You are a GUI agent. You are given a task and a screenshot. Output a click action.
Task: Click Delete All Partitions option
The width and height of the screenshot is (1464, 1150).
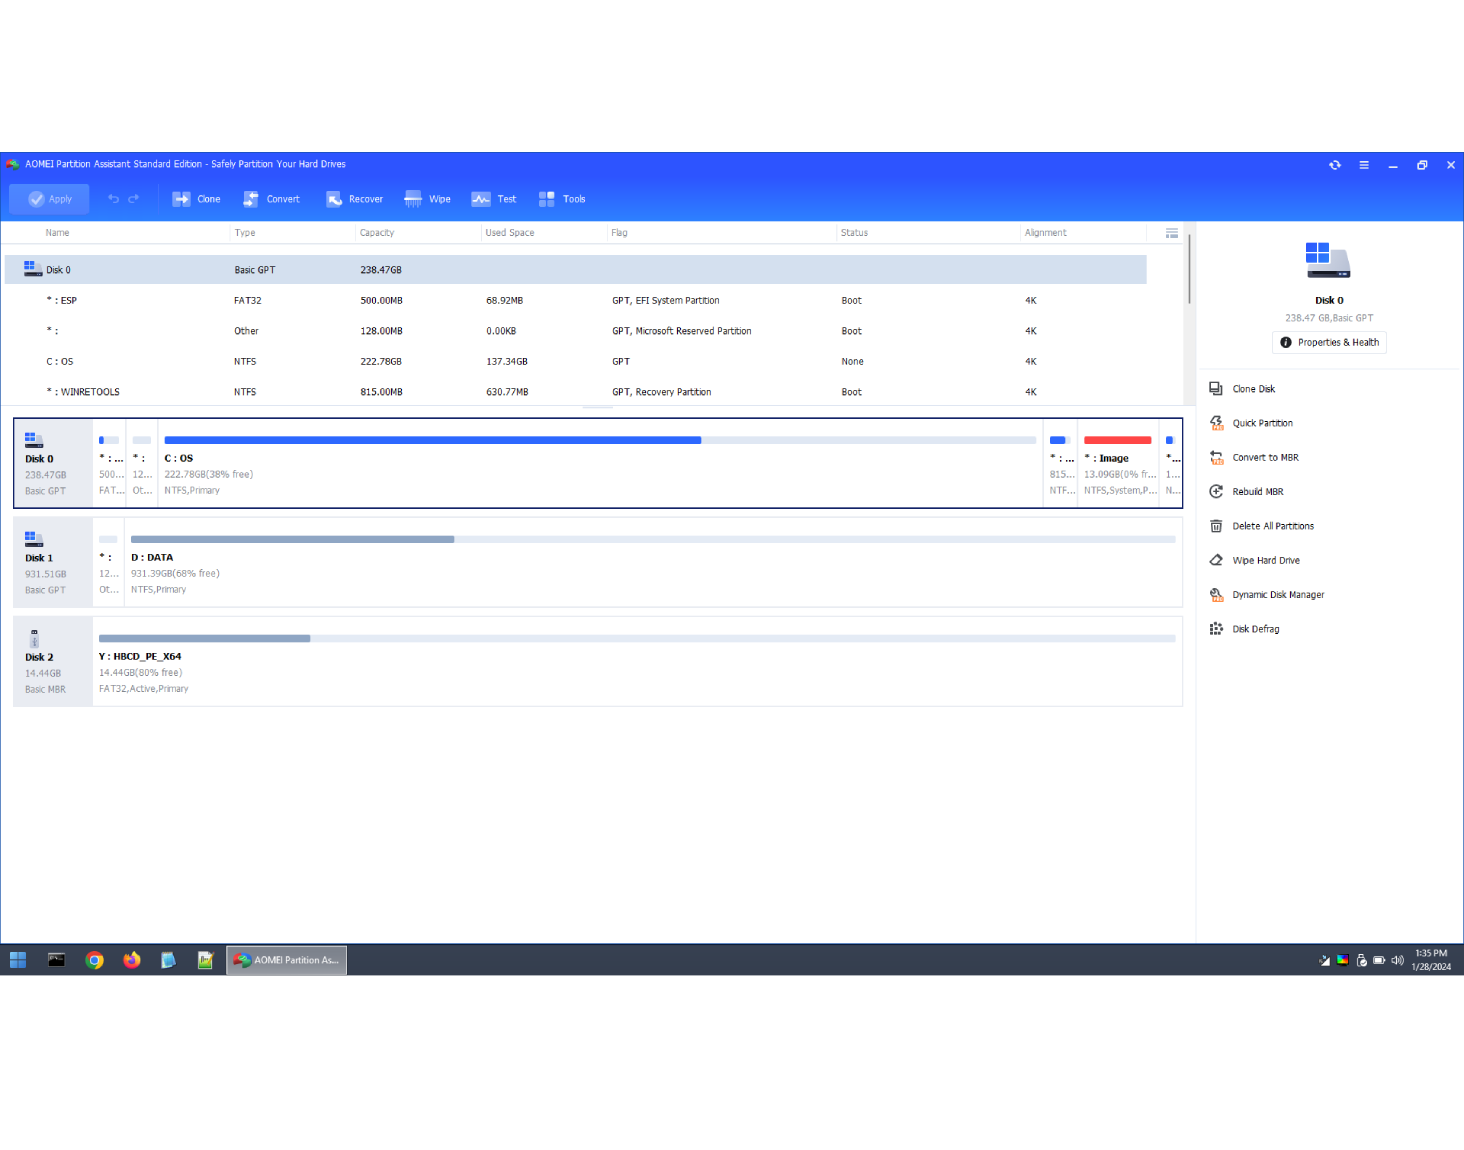(1273, 526)
